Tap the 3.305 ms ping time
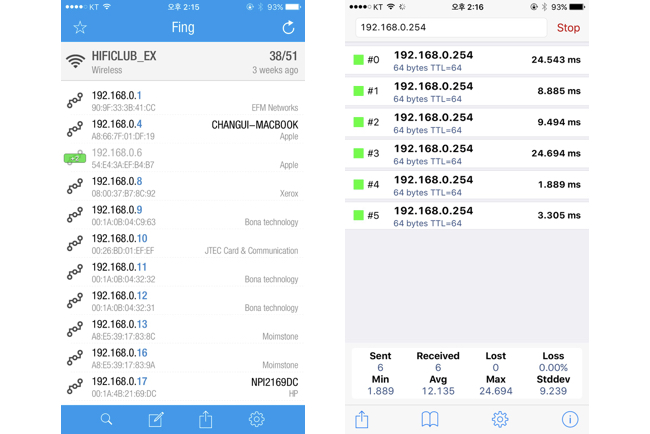This screenshot has width=650, height=434. point(559,215)
